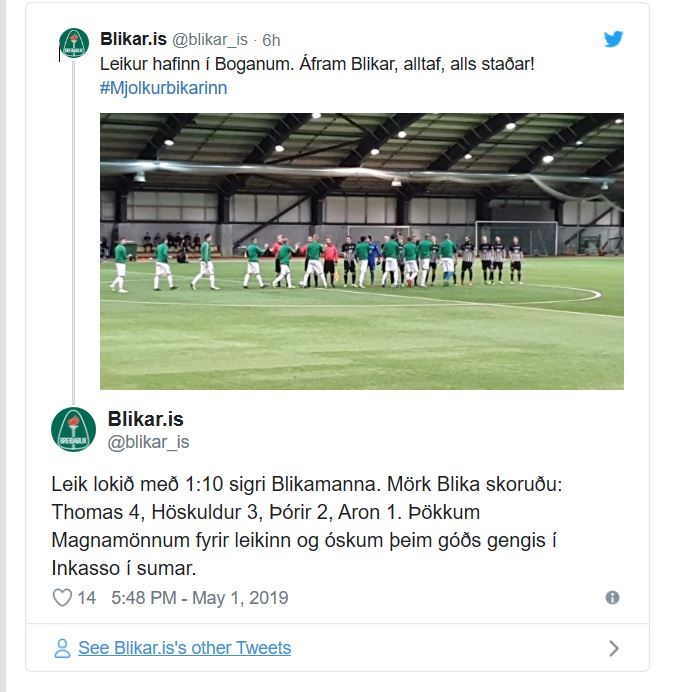The image size is (679, 692).
Task: Open the football match photo
Action: pos(362,251)
